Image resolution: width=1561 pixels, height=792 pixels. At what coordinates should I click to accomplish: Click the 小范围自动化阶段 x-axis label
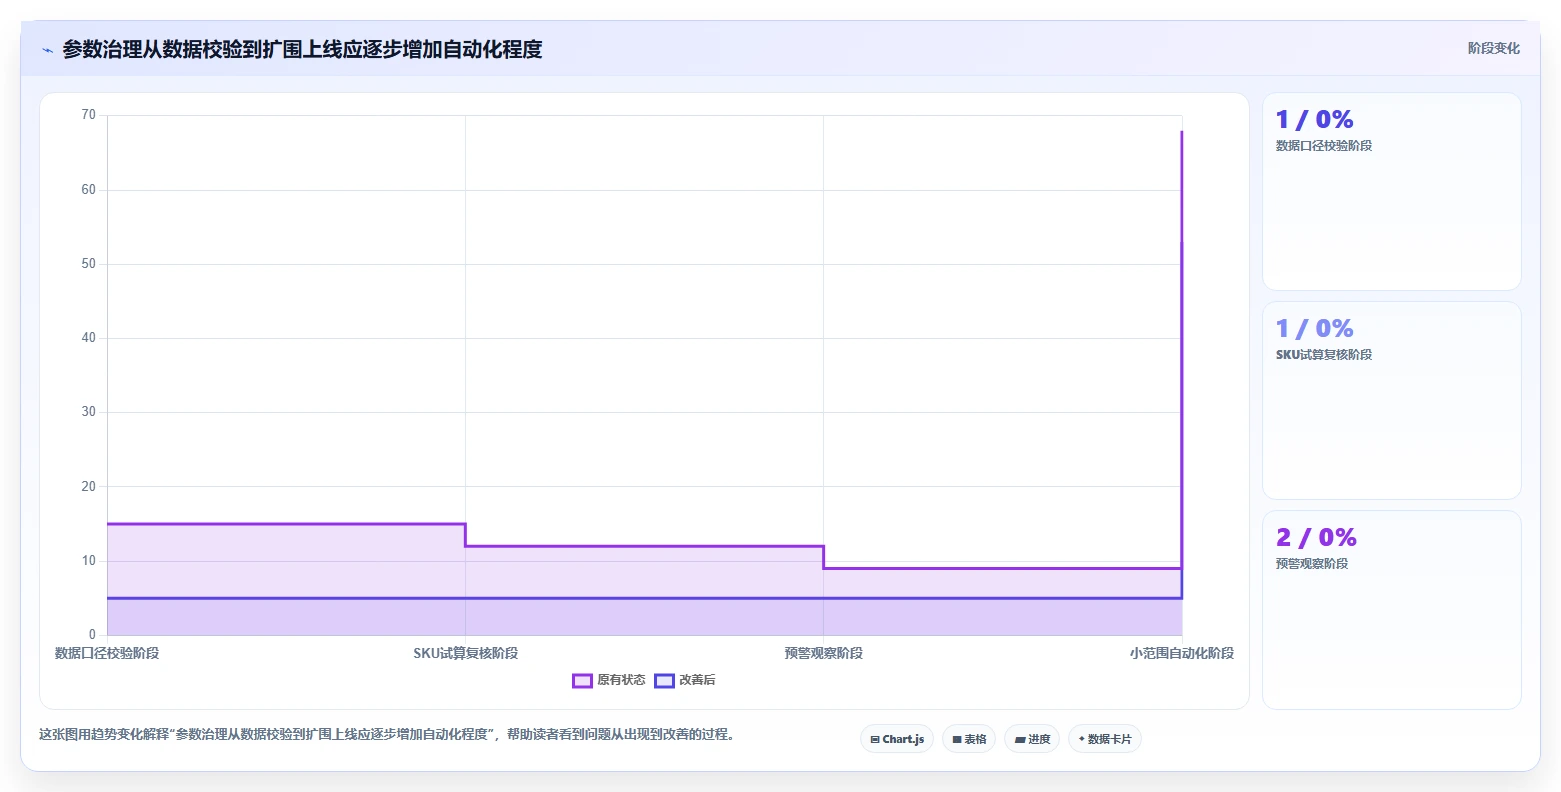1181,654
